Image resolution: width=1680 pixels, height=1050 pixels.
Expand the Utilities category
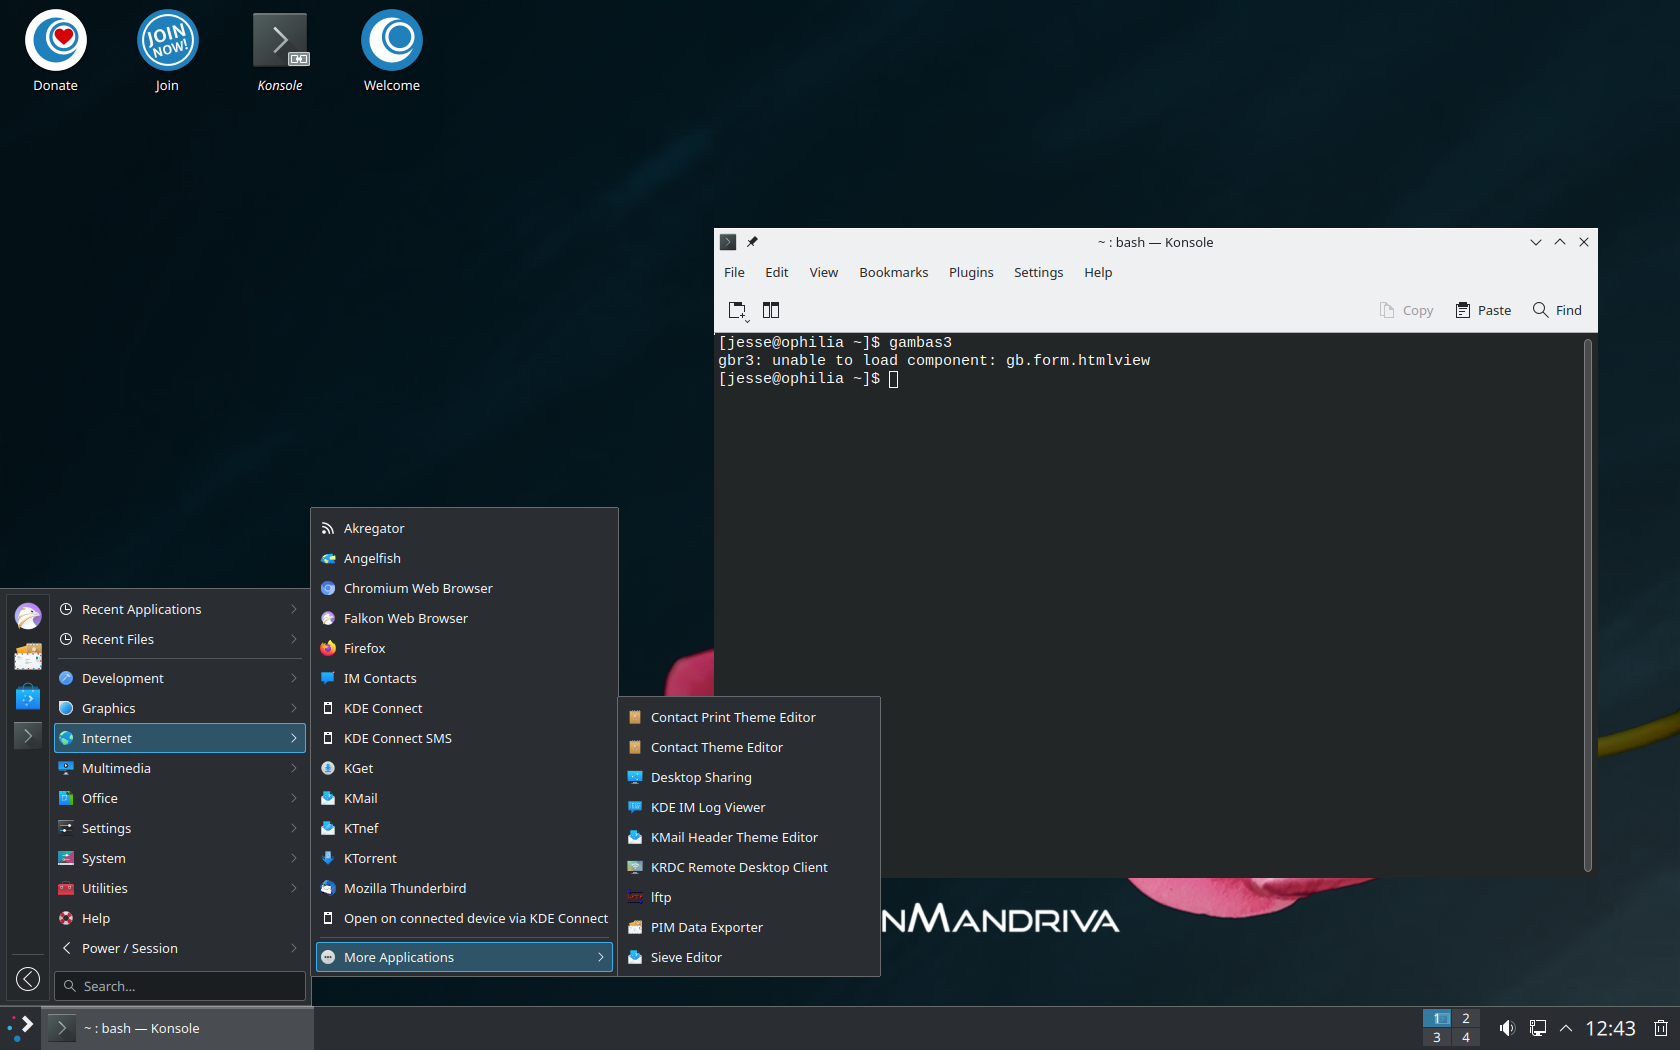[x=180, y=888]
